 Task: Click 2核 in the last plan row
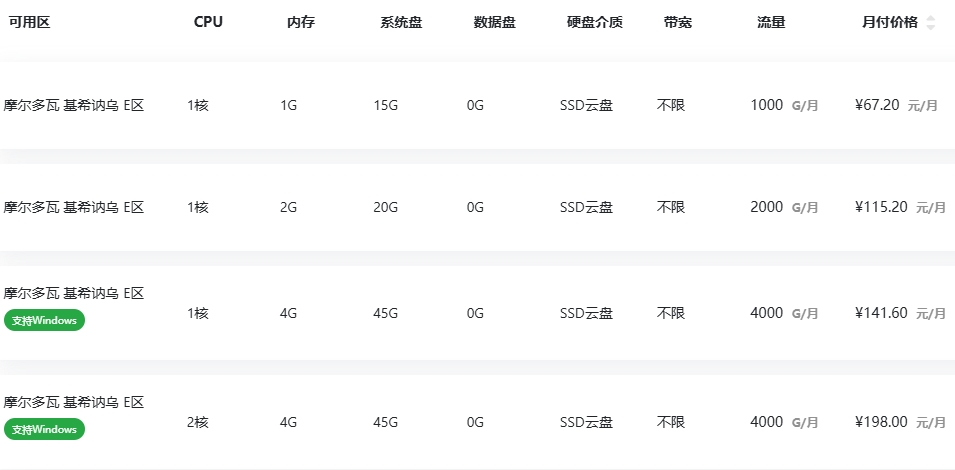[198, 422]
